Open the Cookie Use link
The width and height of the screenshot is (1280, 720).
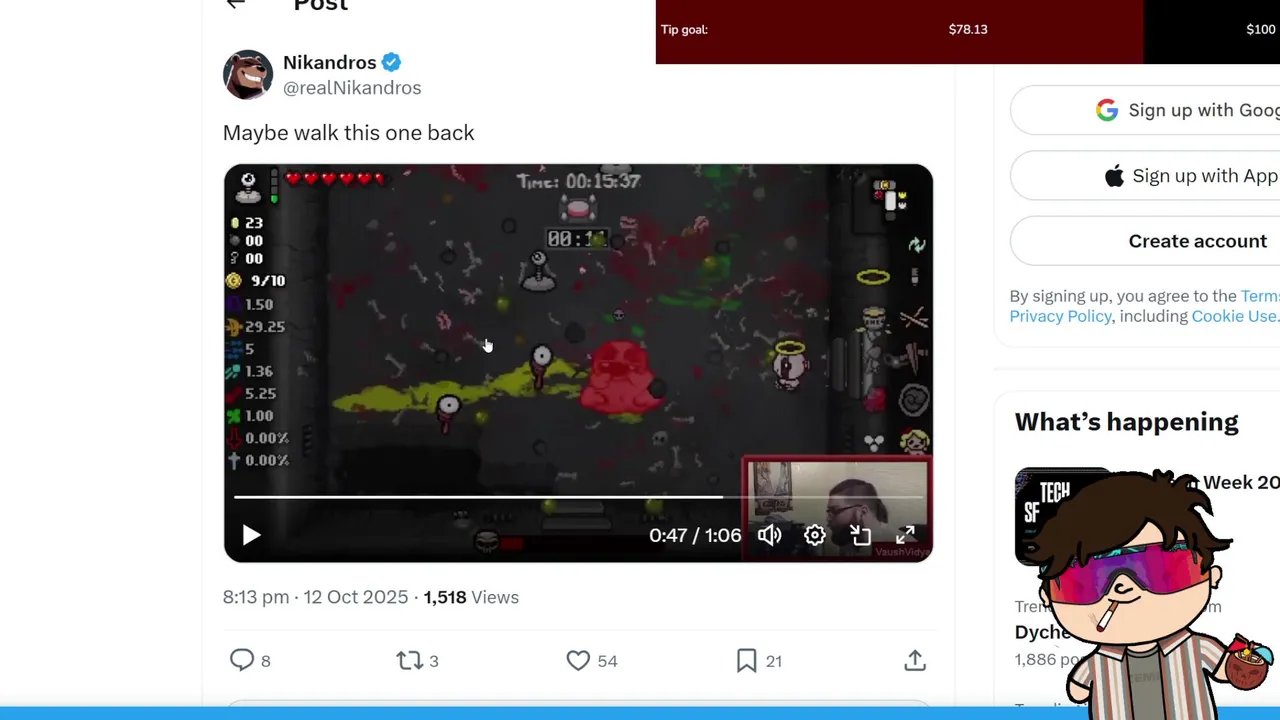pos(1235,316)
